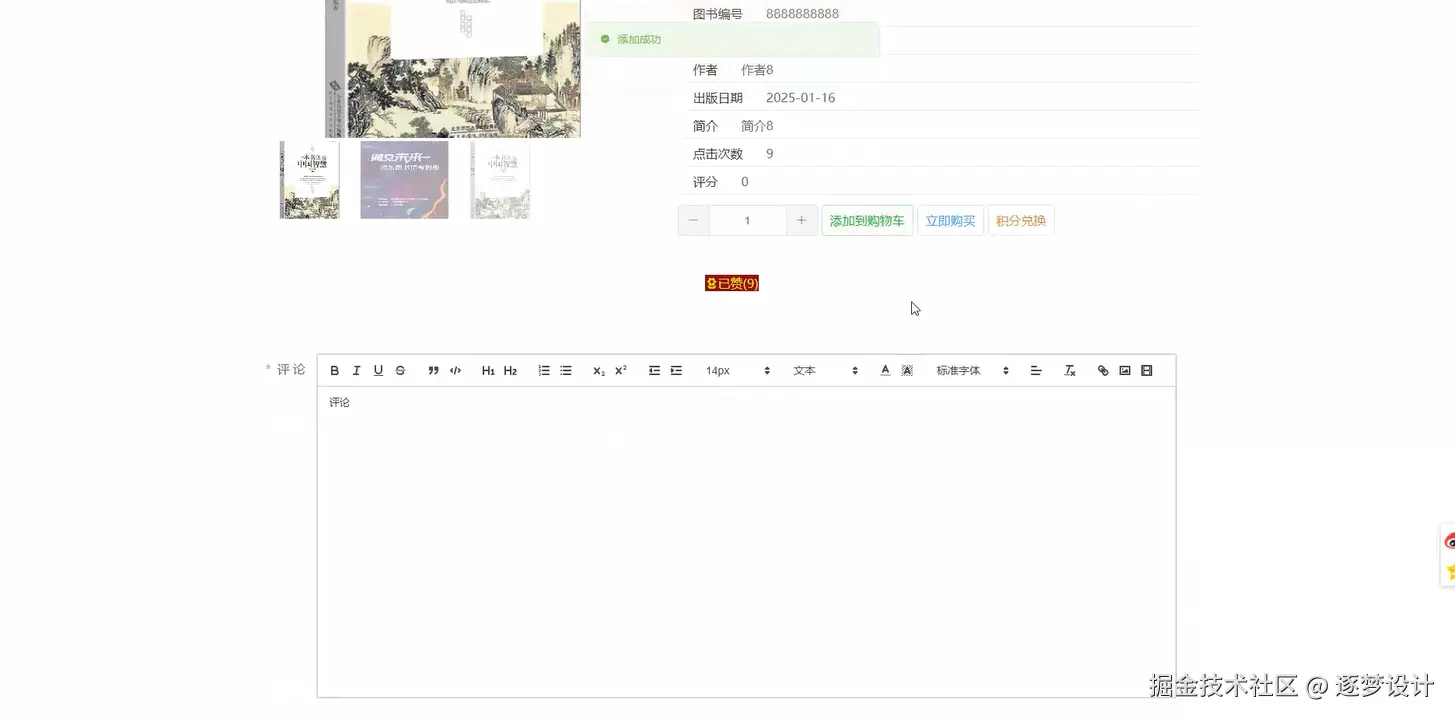Expand the 文本 paragraph style dropdown
The height and width of the screenshot is (720, 1455).
[820, 370]
